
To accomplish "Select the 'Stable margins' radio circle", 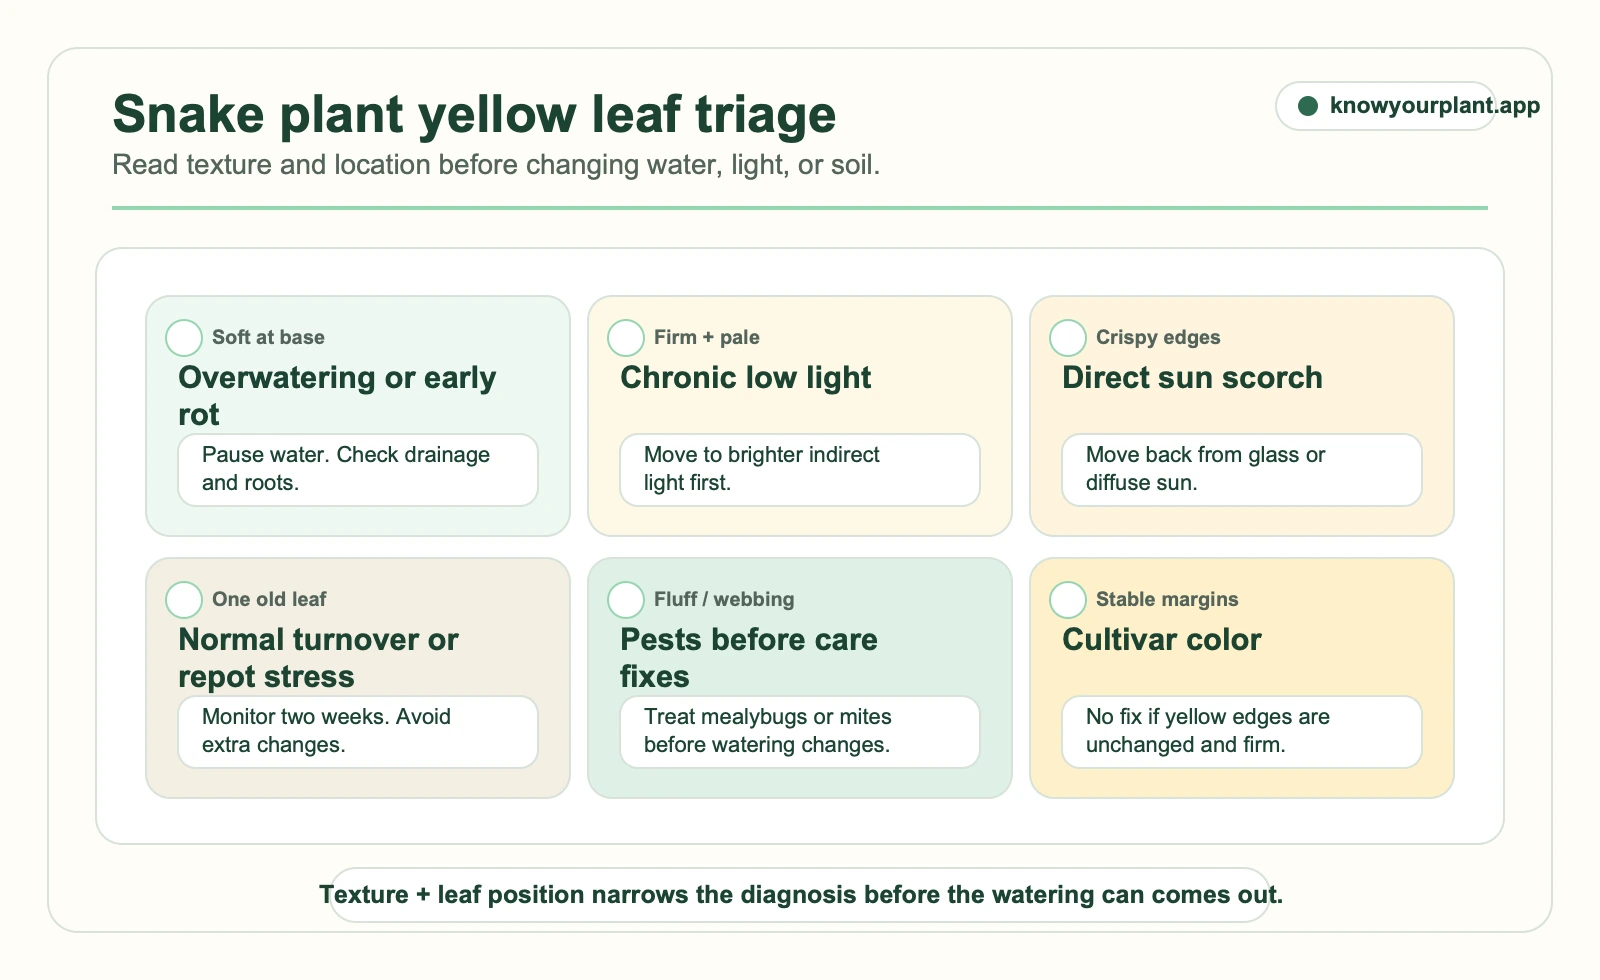I will [1068, 600].
